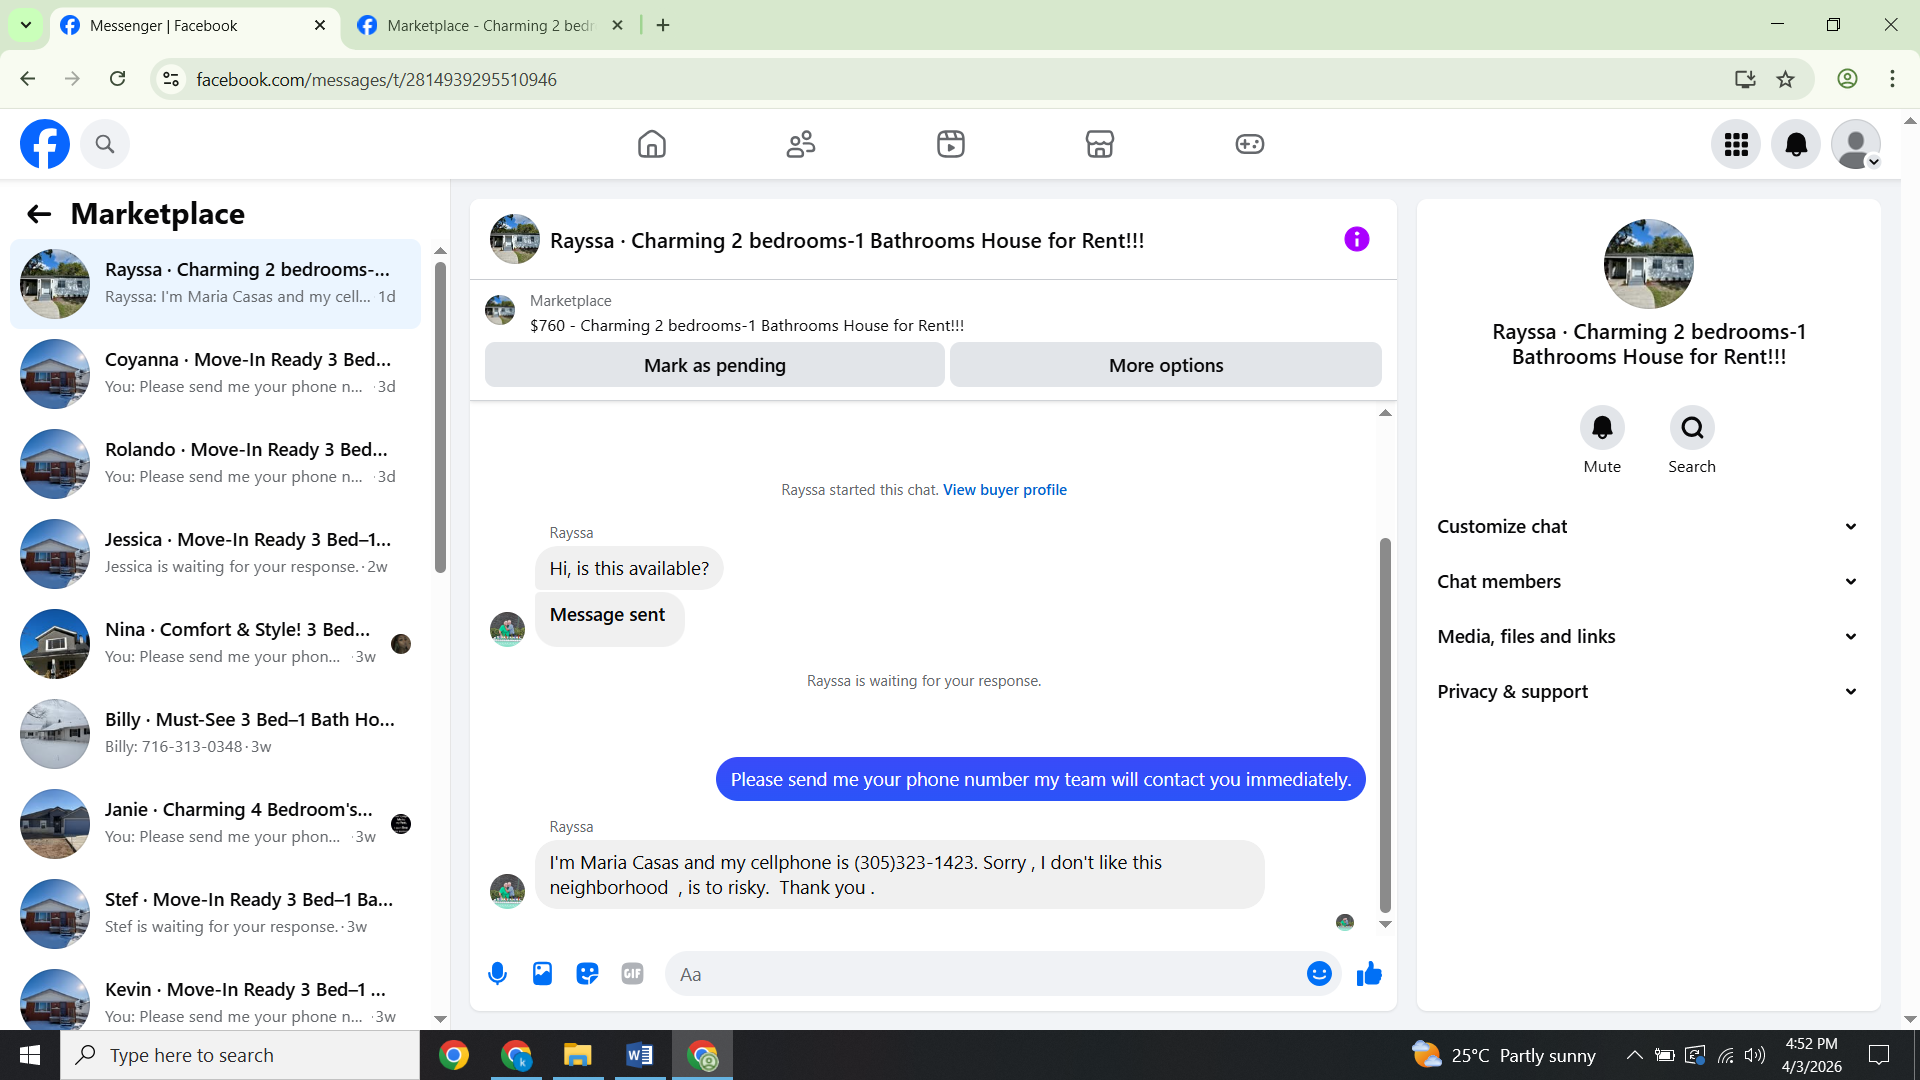The image size is (1920, 1080).
Task: Expand the Media, files and links section
Action: click(x=1648, y=637)
